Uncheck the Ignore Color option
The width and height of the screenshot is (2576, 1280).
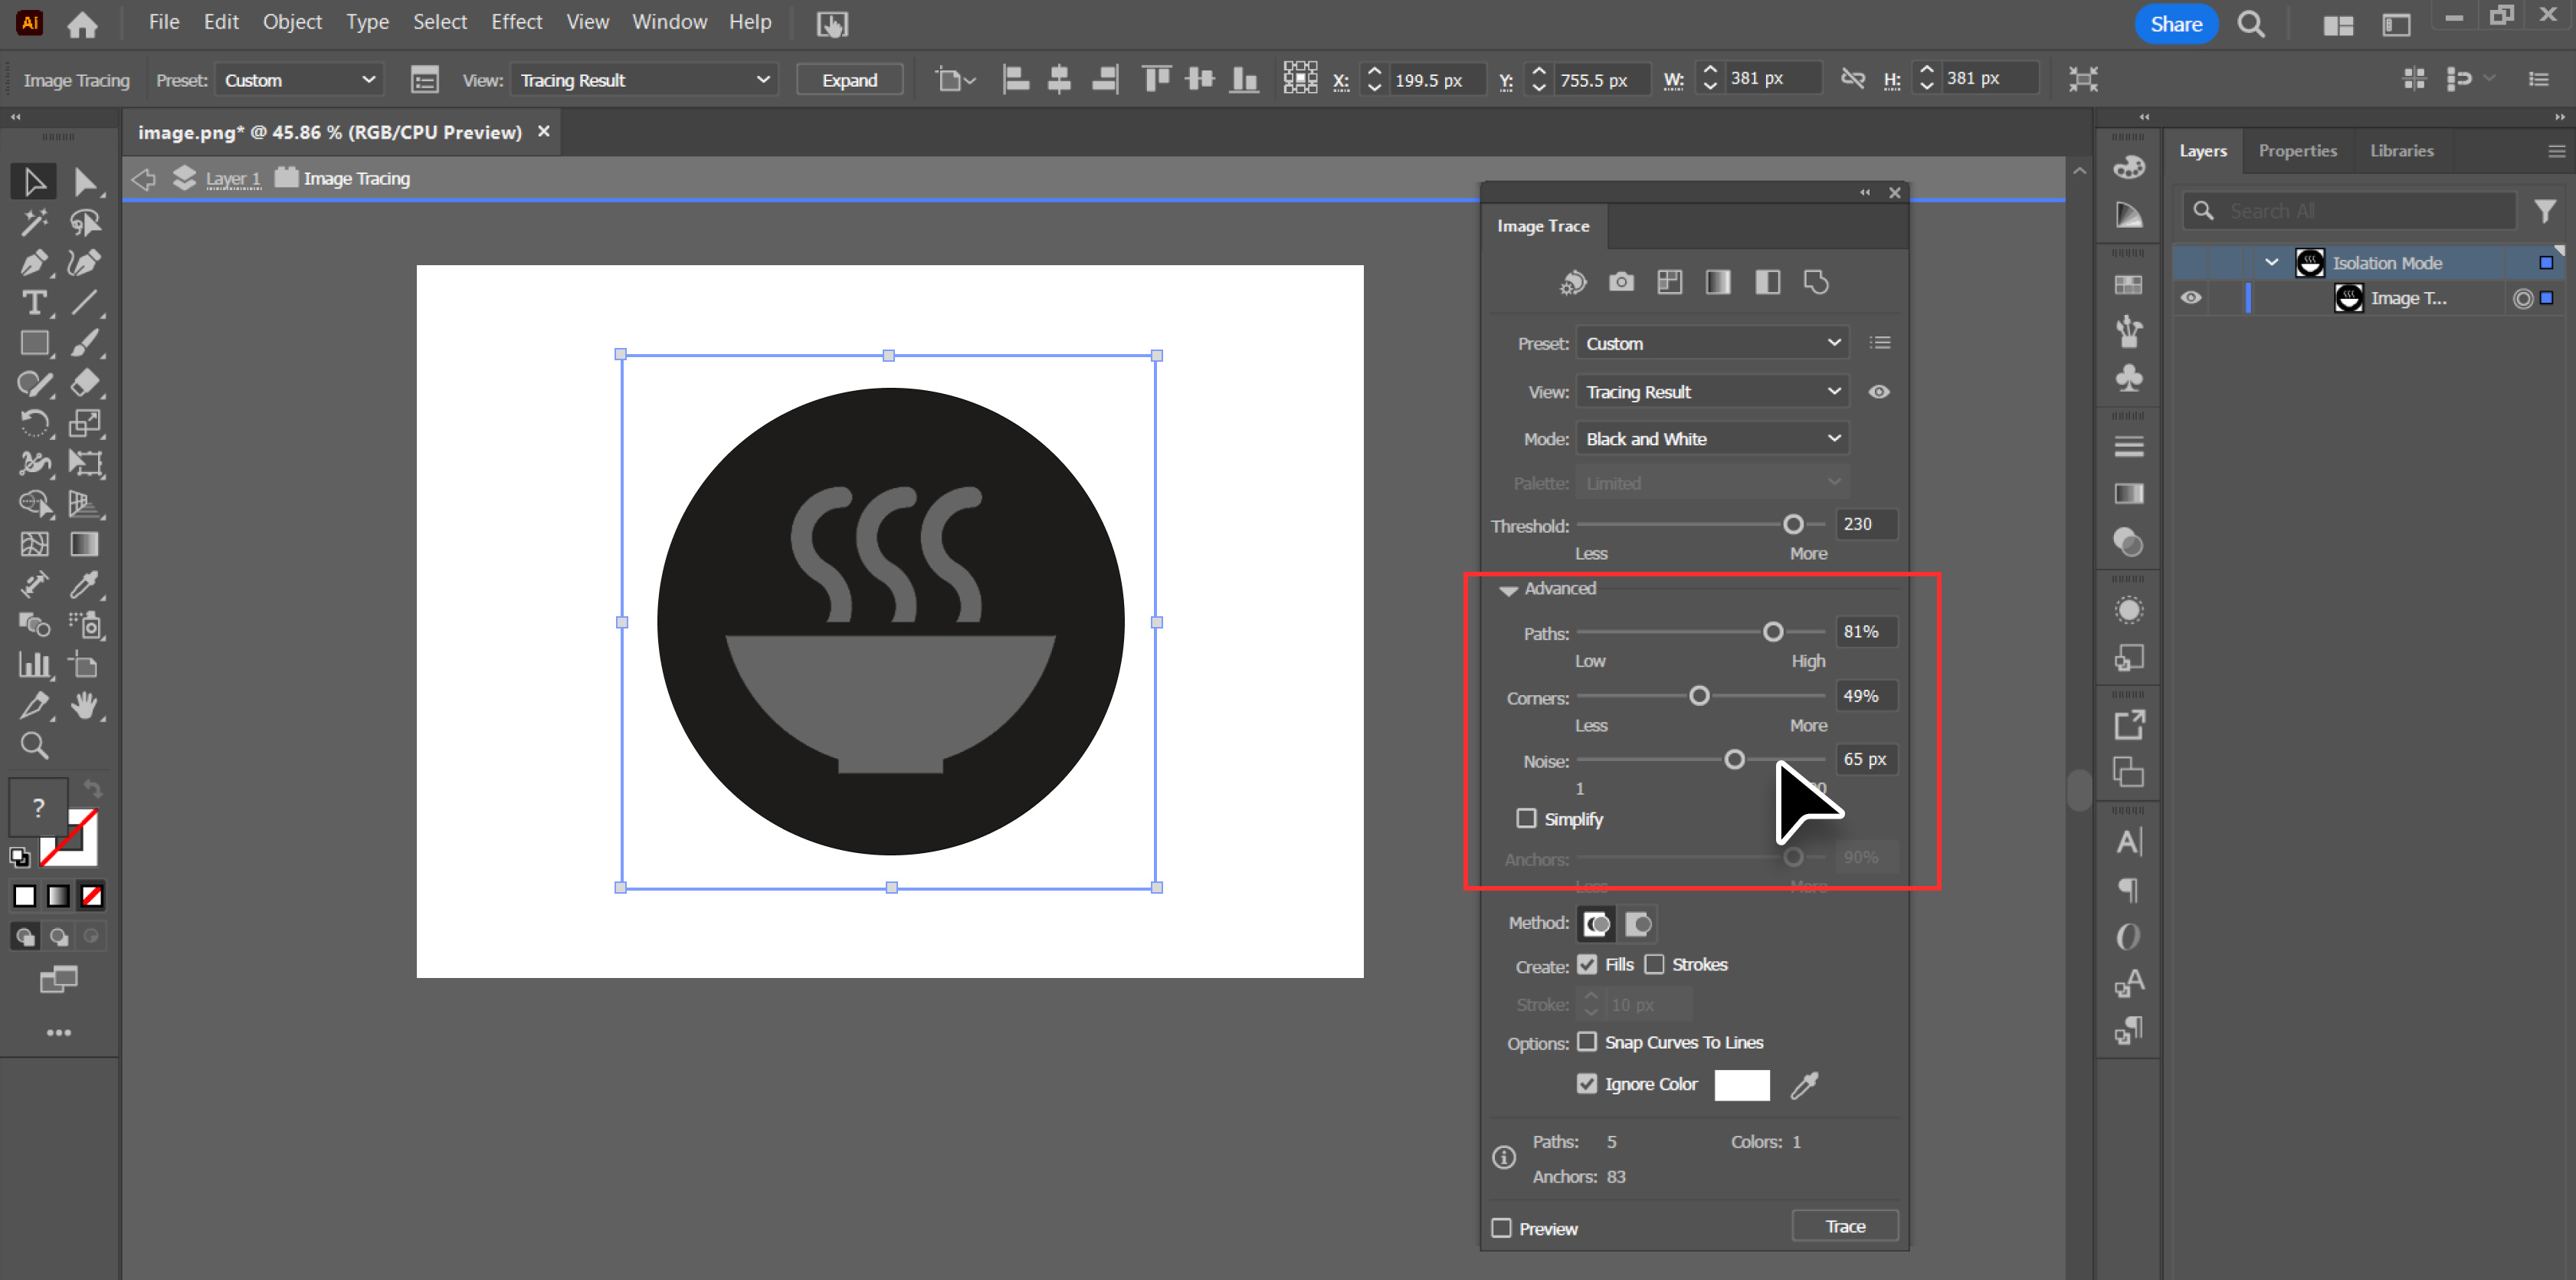(x=1587, y=1084)
